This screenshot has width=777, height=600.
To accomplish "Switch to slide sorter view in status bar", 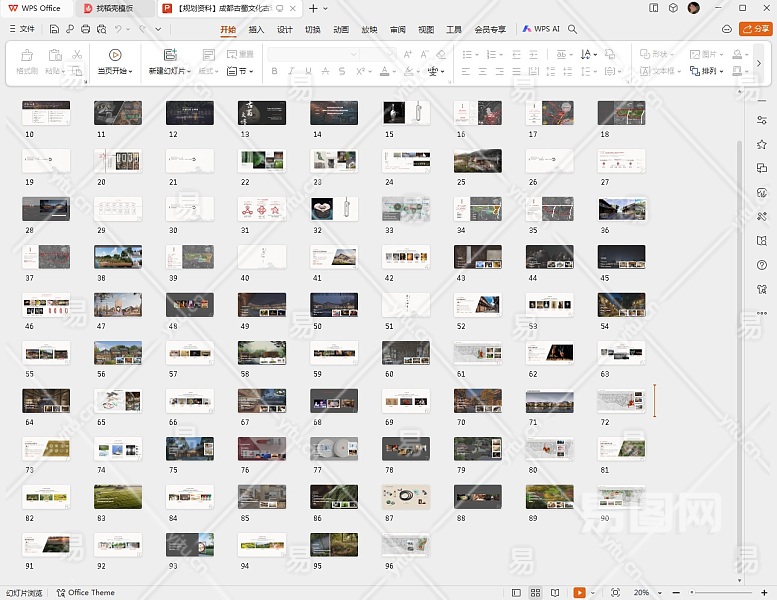I will coord(535,593).
